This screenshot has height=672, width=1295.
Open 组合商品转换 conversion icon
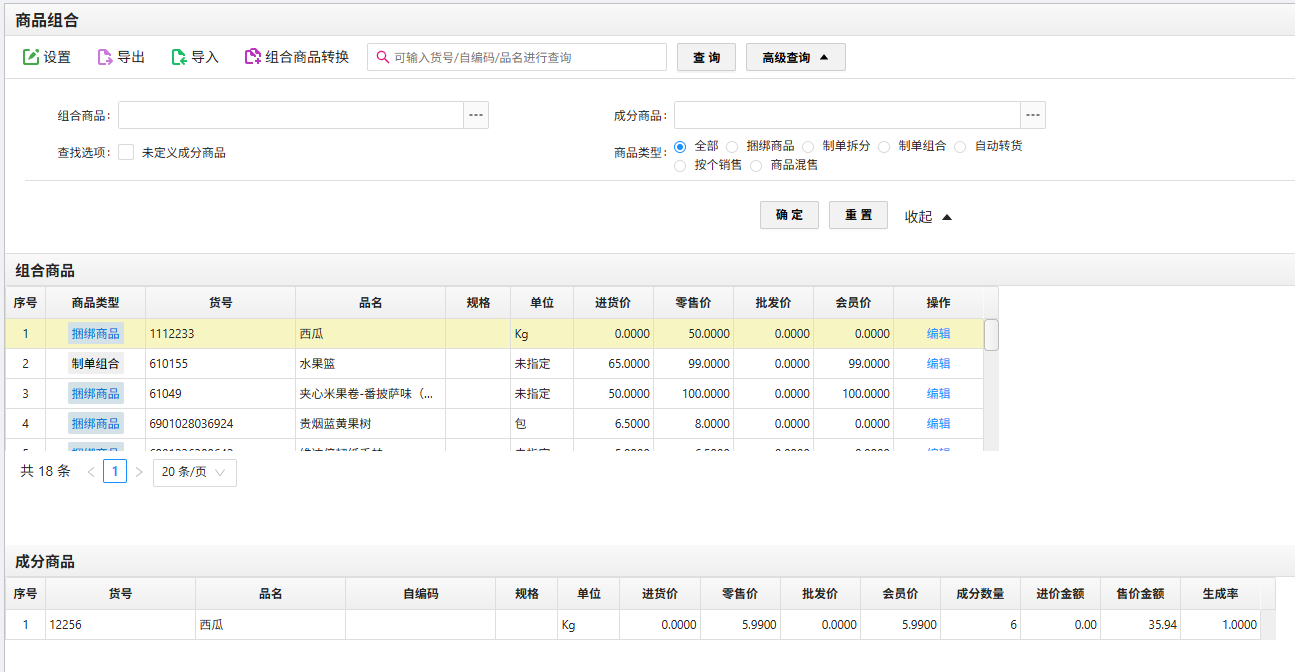click(x=253, y=57)
